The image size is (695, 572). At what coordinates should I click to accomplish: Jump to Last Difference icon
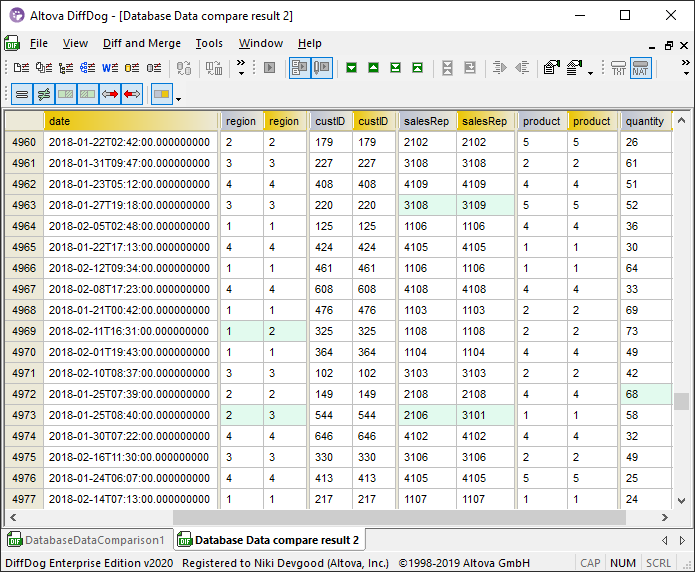click(395, 68)
